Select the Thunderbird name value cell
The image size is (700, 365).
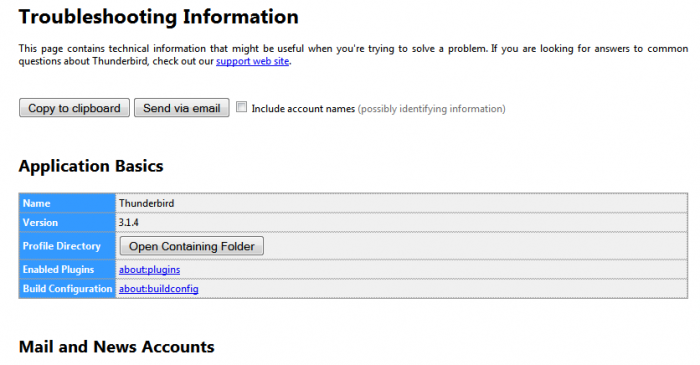click(401, 203)
